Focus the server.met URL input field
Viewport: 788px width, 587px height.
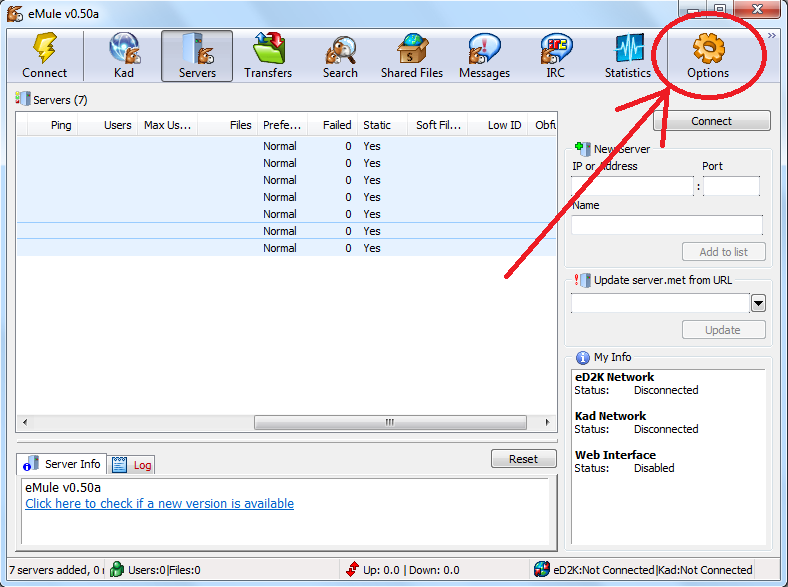tap(660, 303)
